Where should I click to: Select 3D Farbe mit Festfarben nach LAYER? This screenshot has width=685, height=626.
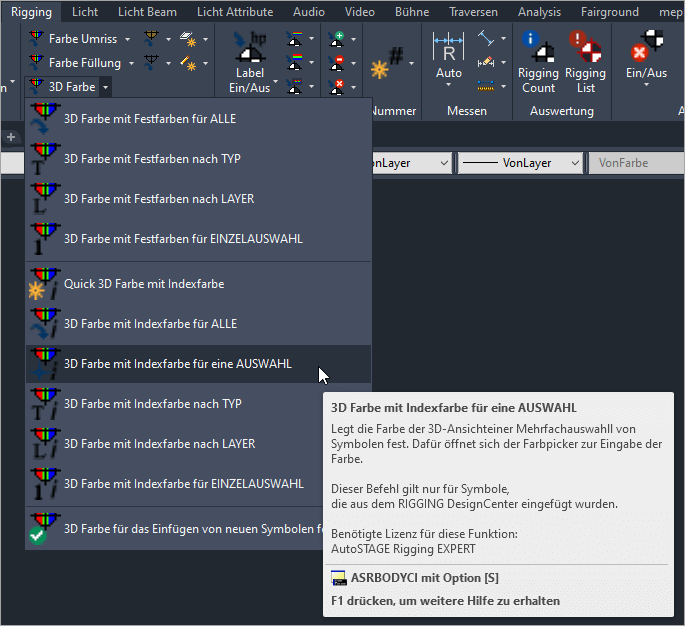click(x=198, y=199)
